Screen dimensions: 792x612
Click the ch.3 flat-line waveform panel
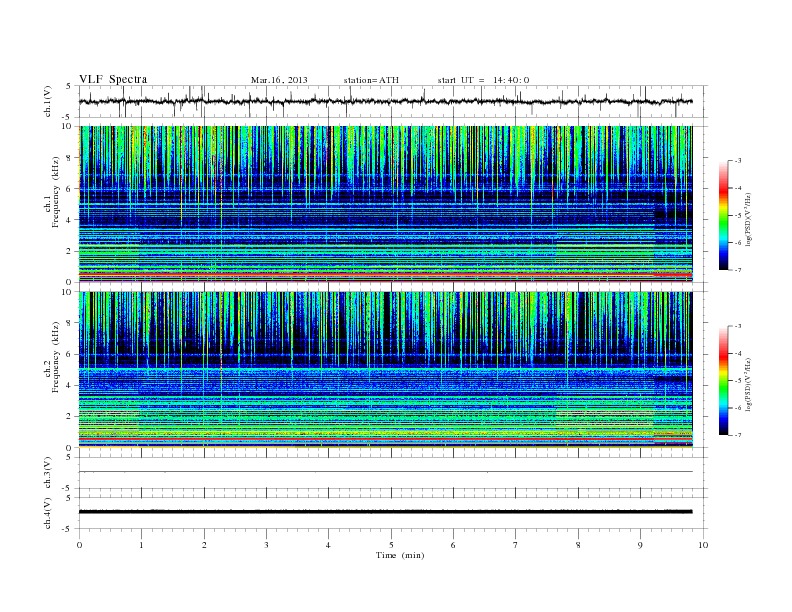392,473
